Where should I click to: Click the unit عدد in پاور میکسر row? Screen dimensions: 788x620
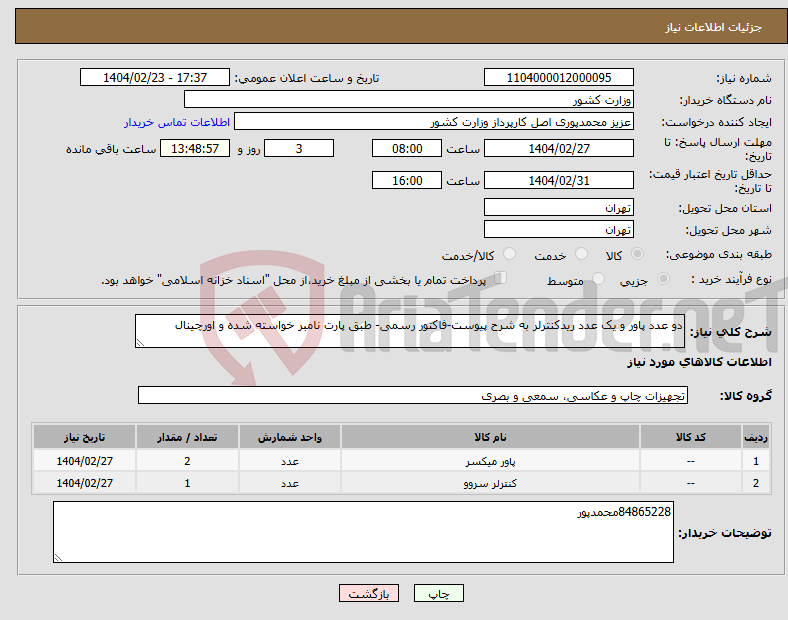[x=290, y=461]
